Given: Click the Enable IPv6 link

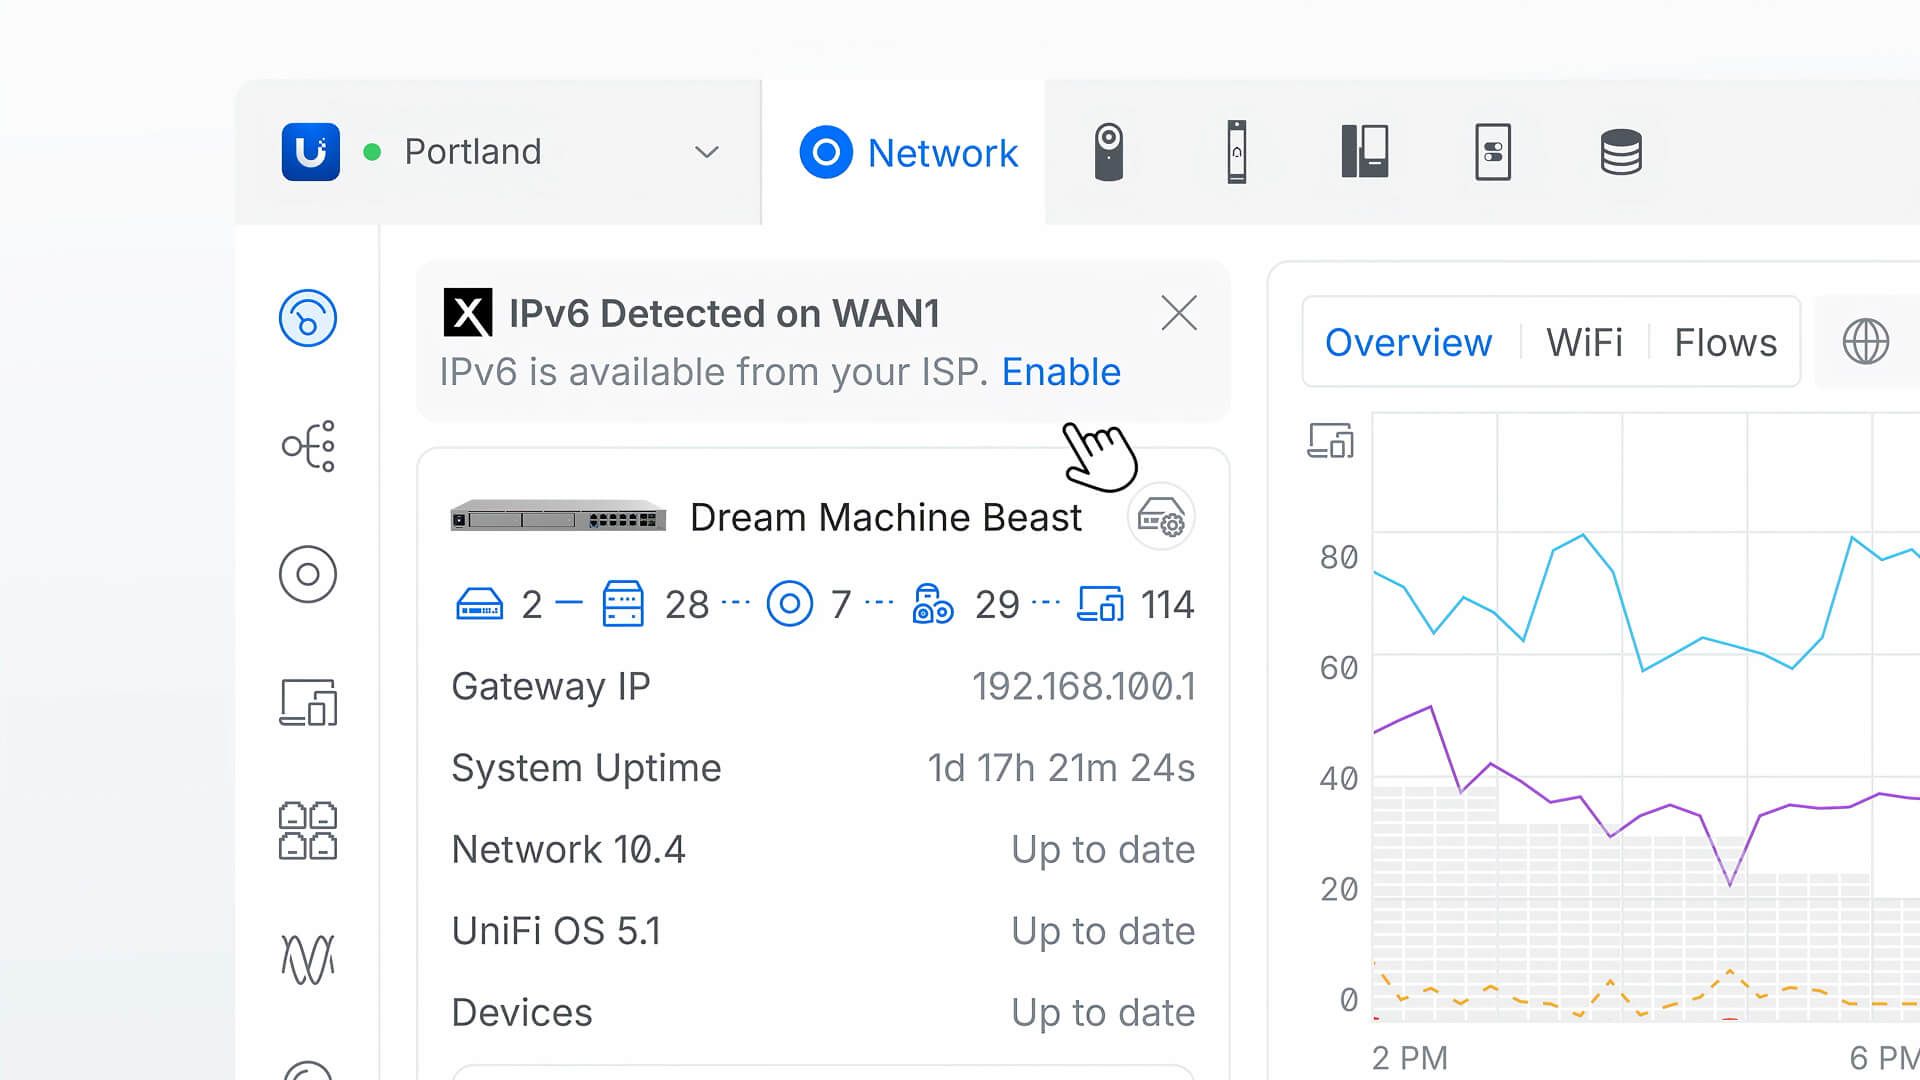Looking at the screenshot, I should point(1061,372).
